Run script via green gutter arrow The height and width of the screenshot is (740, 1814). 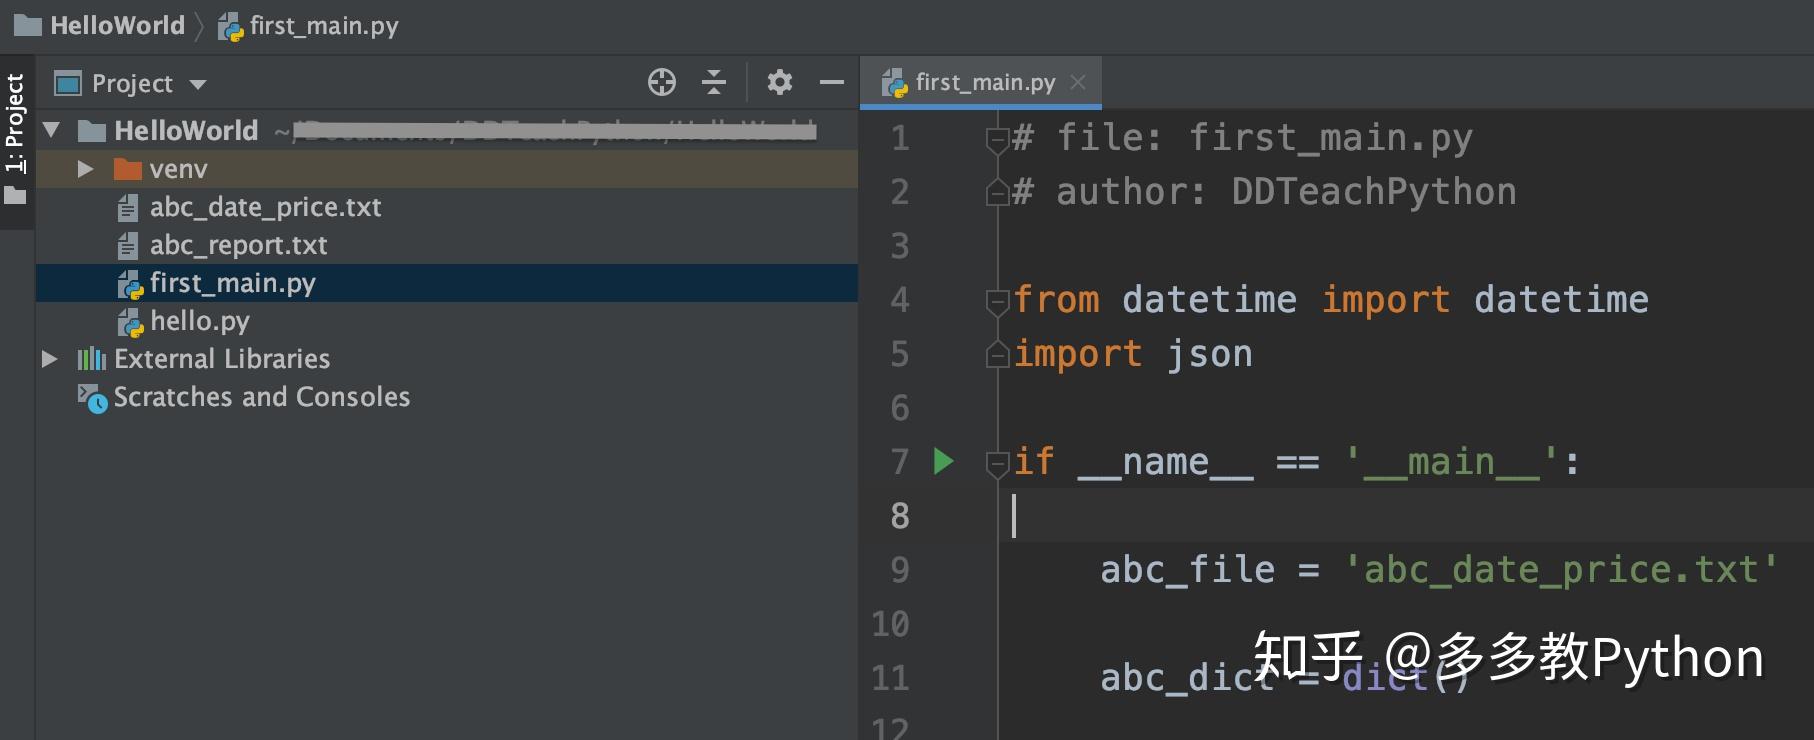point(943,461)
